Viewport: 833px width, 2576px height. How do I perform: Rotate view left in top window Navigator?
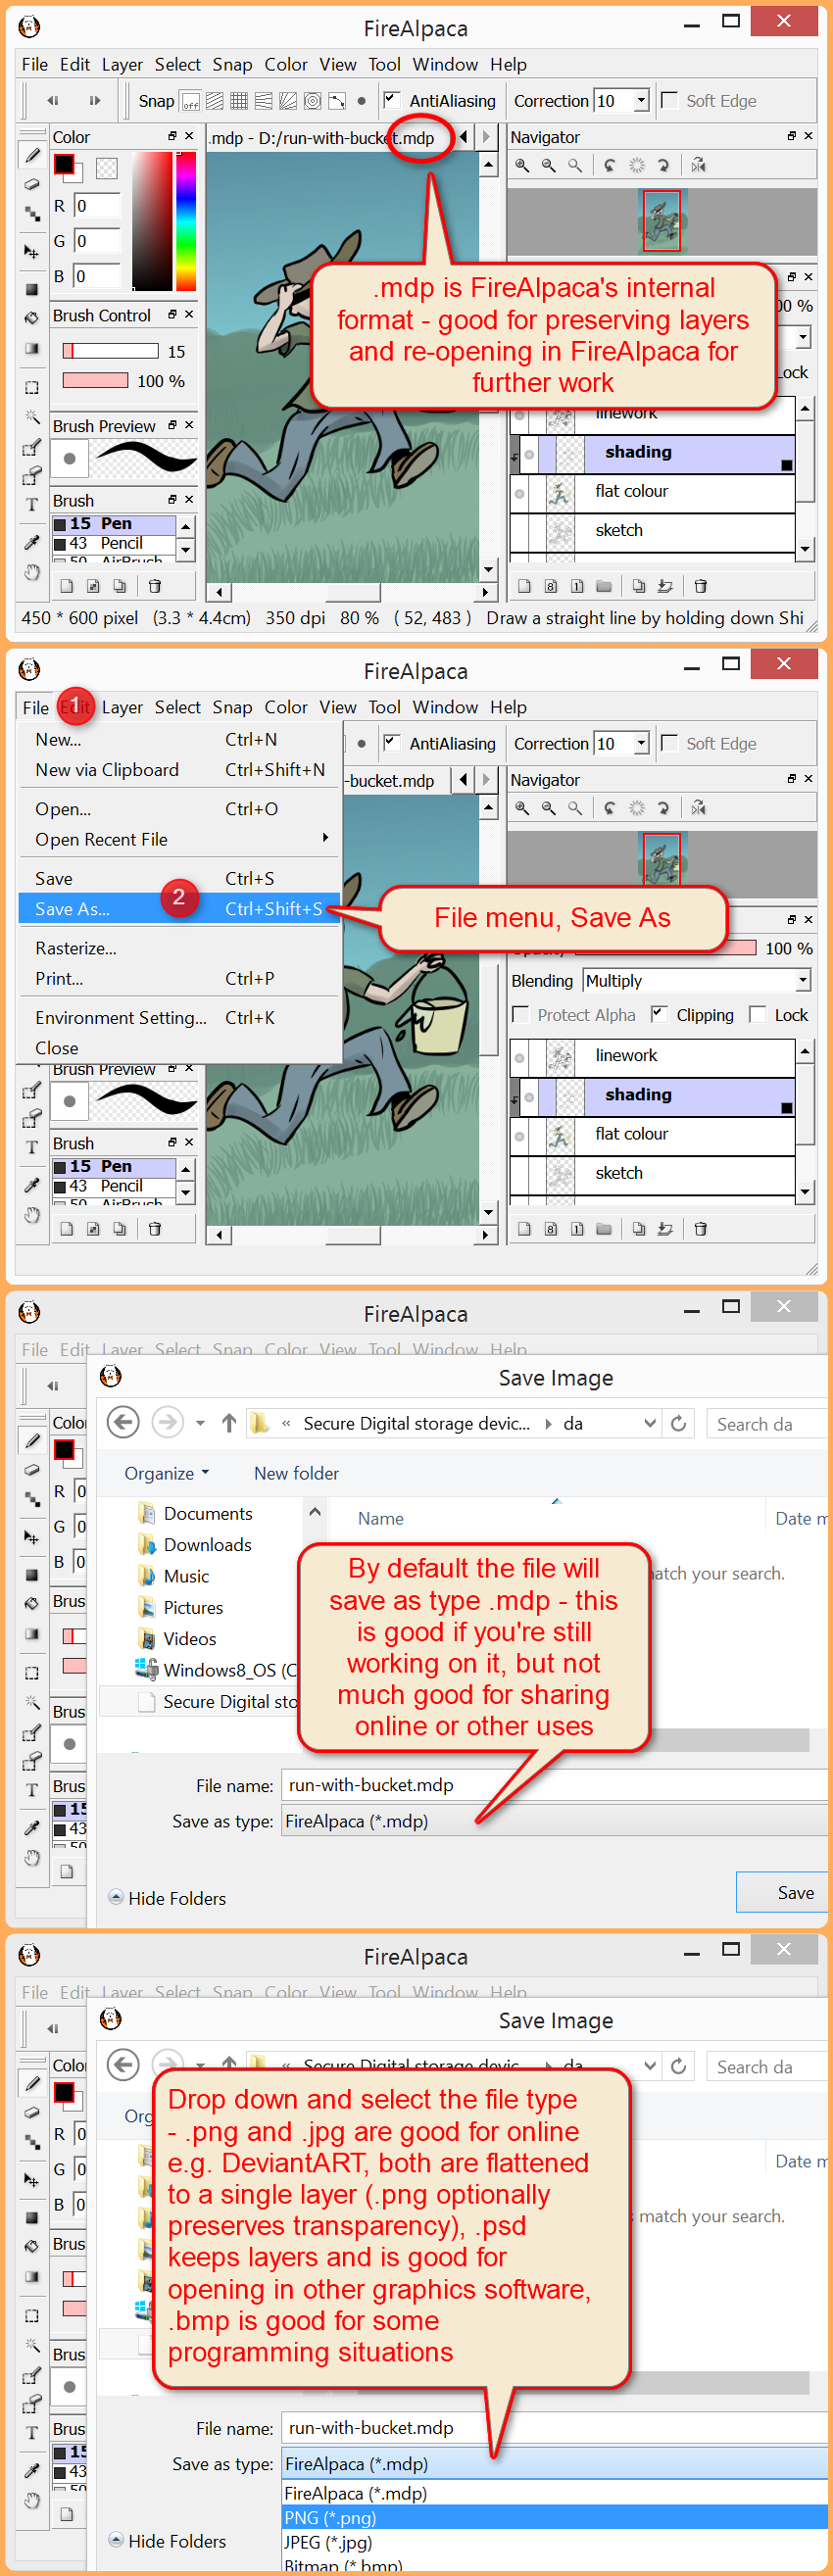coord(610,165)
